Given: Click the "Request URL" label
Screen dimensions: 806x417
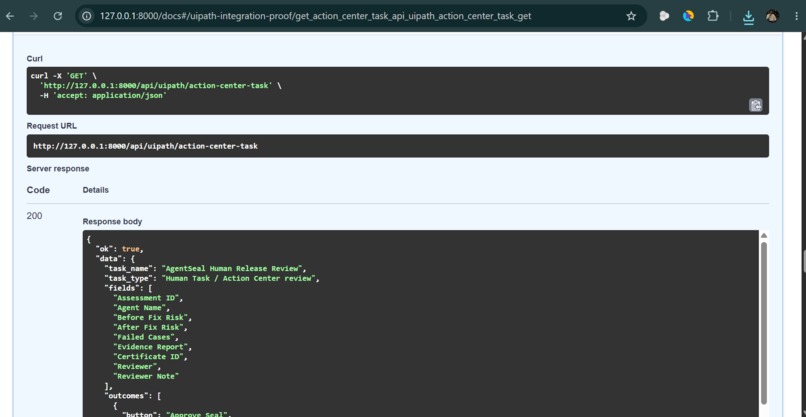Looking at the screenshot, I should click(x=52, y=125).
